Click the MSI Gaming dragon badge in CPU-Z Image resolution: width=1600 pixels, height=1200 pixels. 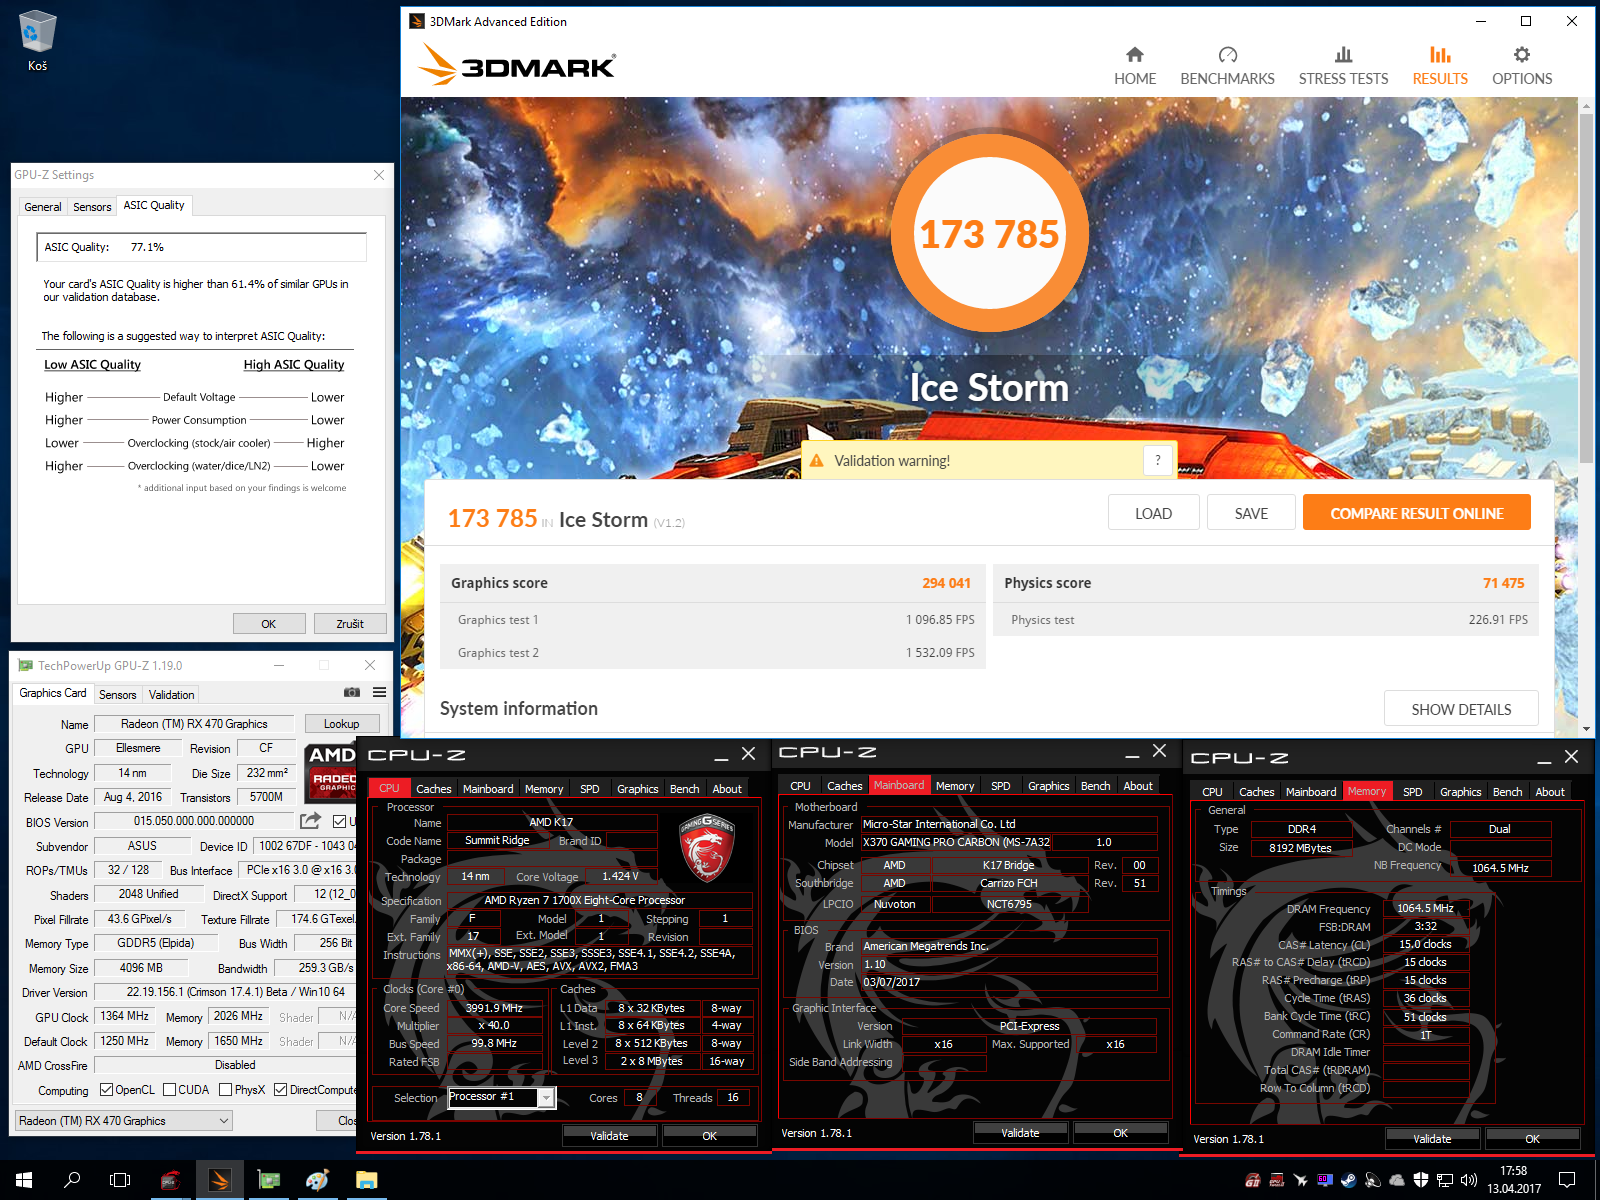coord(708,847)
